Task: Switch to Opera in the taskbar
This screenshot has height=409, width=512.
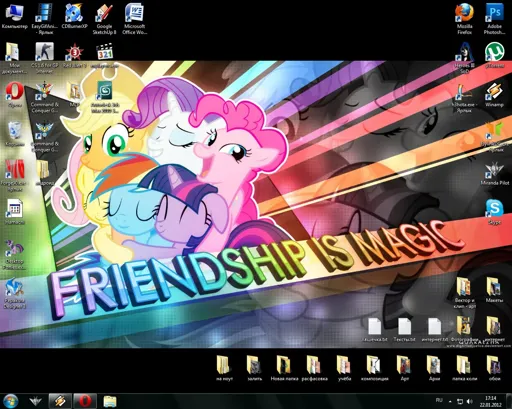Action: (85, 401)
